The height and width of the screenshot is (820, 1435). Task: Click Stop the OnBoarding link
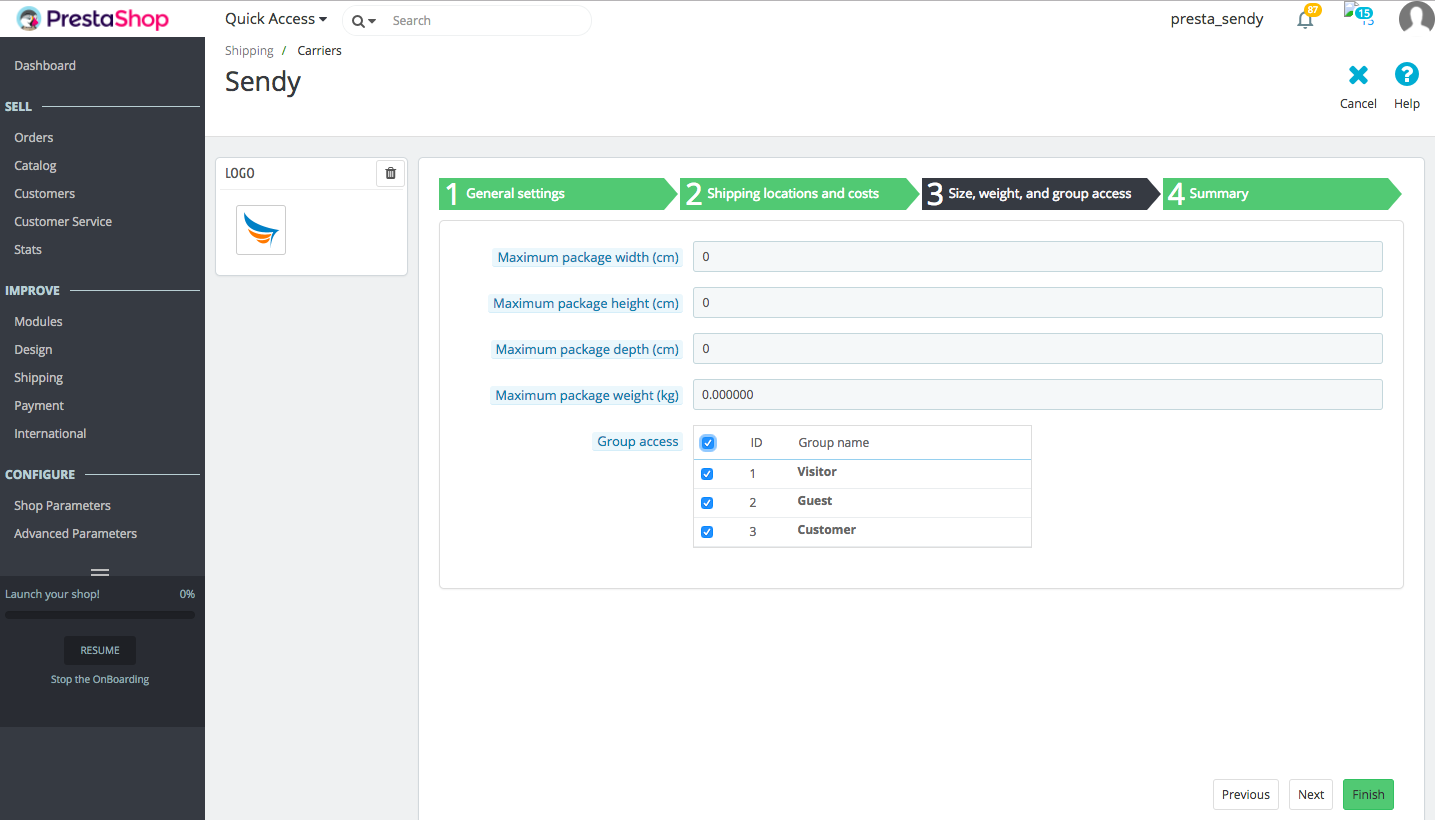pos(100,679)
